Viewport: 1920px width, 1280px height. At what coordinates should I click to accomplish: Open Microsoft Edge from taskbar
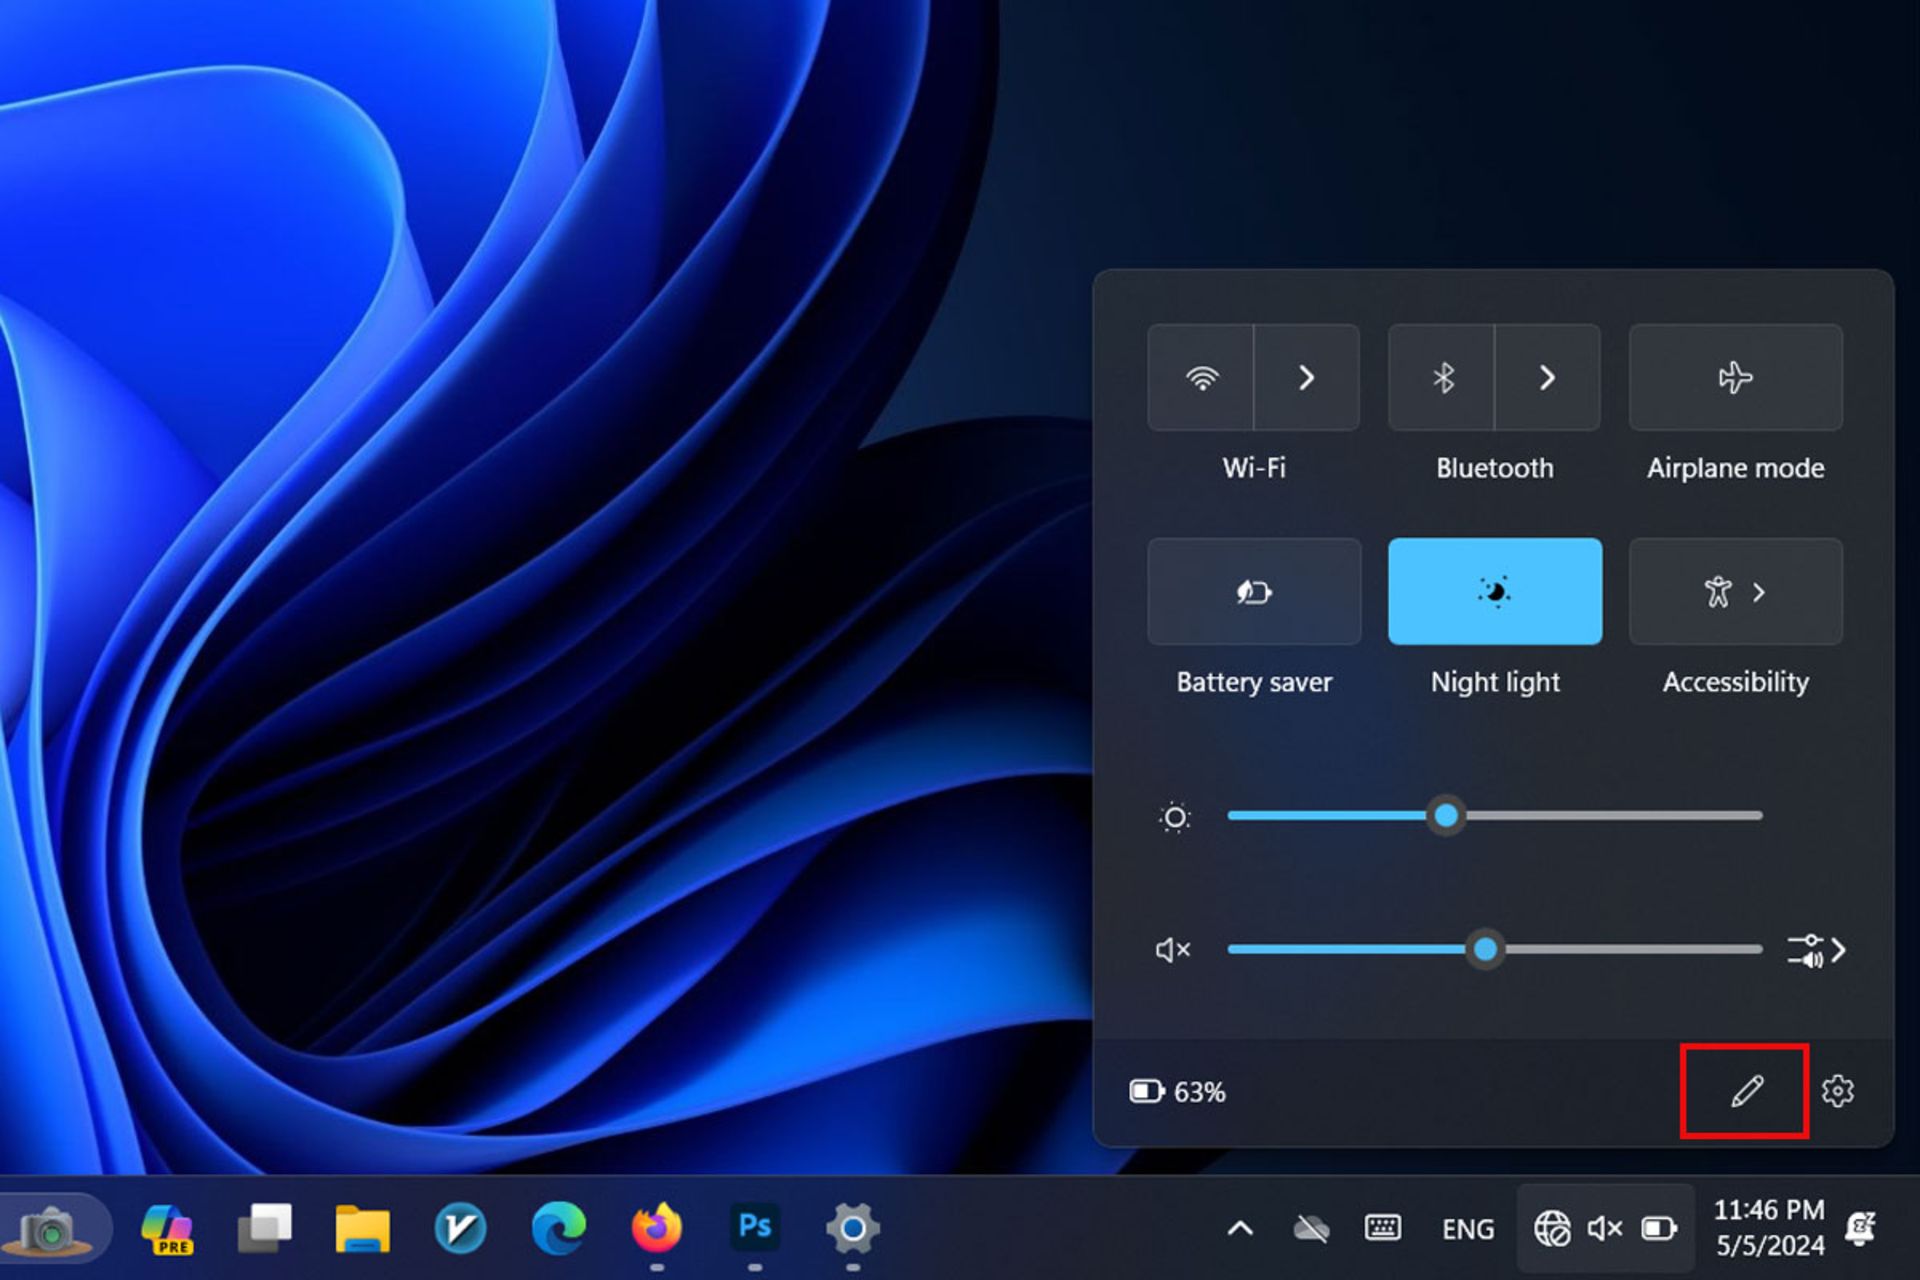coord(558,1229)
